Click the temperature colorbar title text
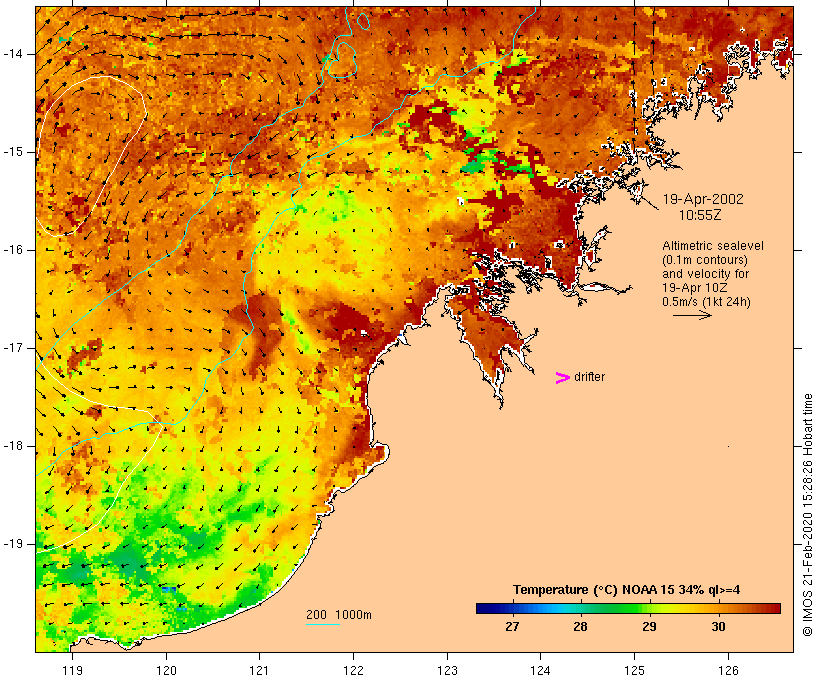This screenshot has height=680, width=820. click(626, 590)
